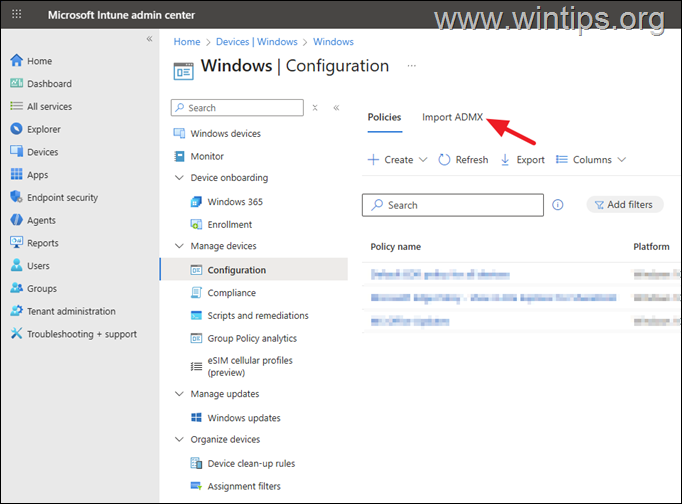This screenshot has height=504, width=682.
Task: Open Device clean-up rules icon
Action: 196,463
